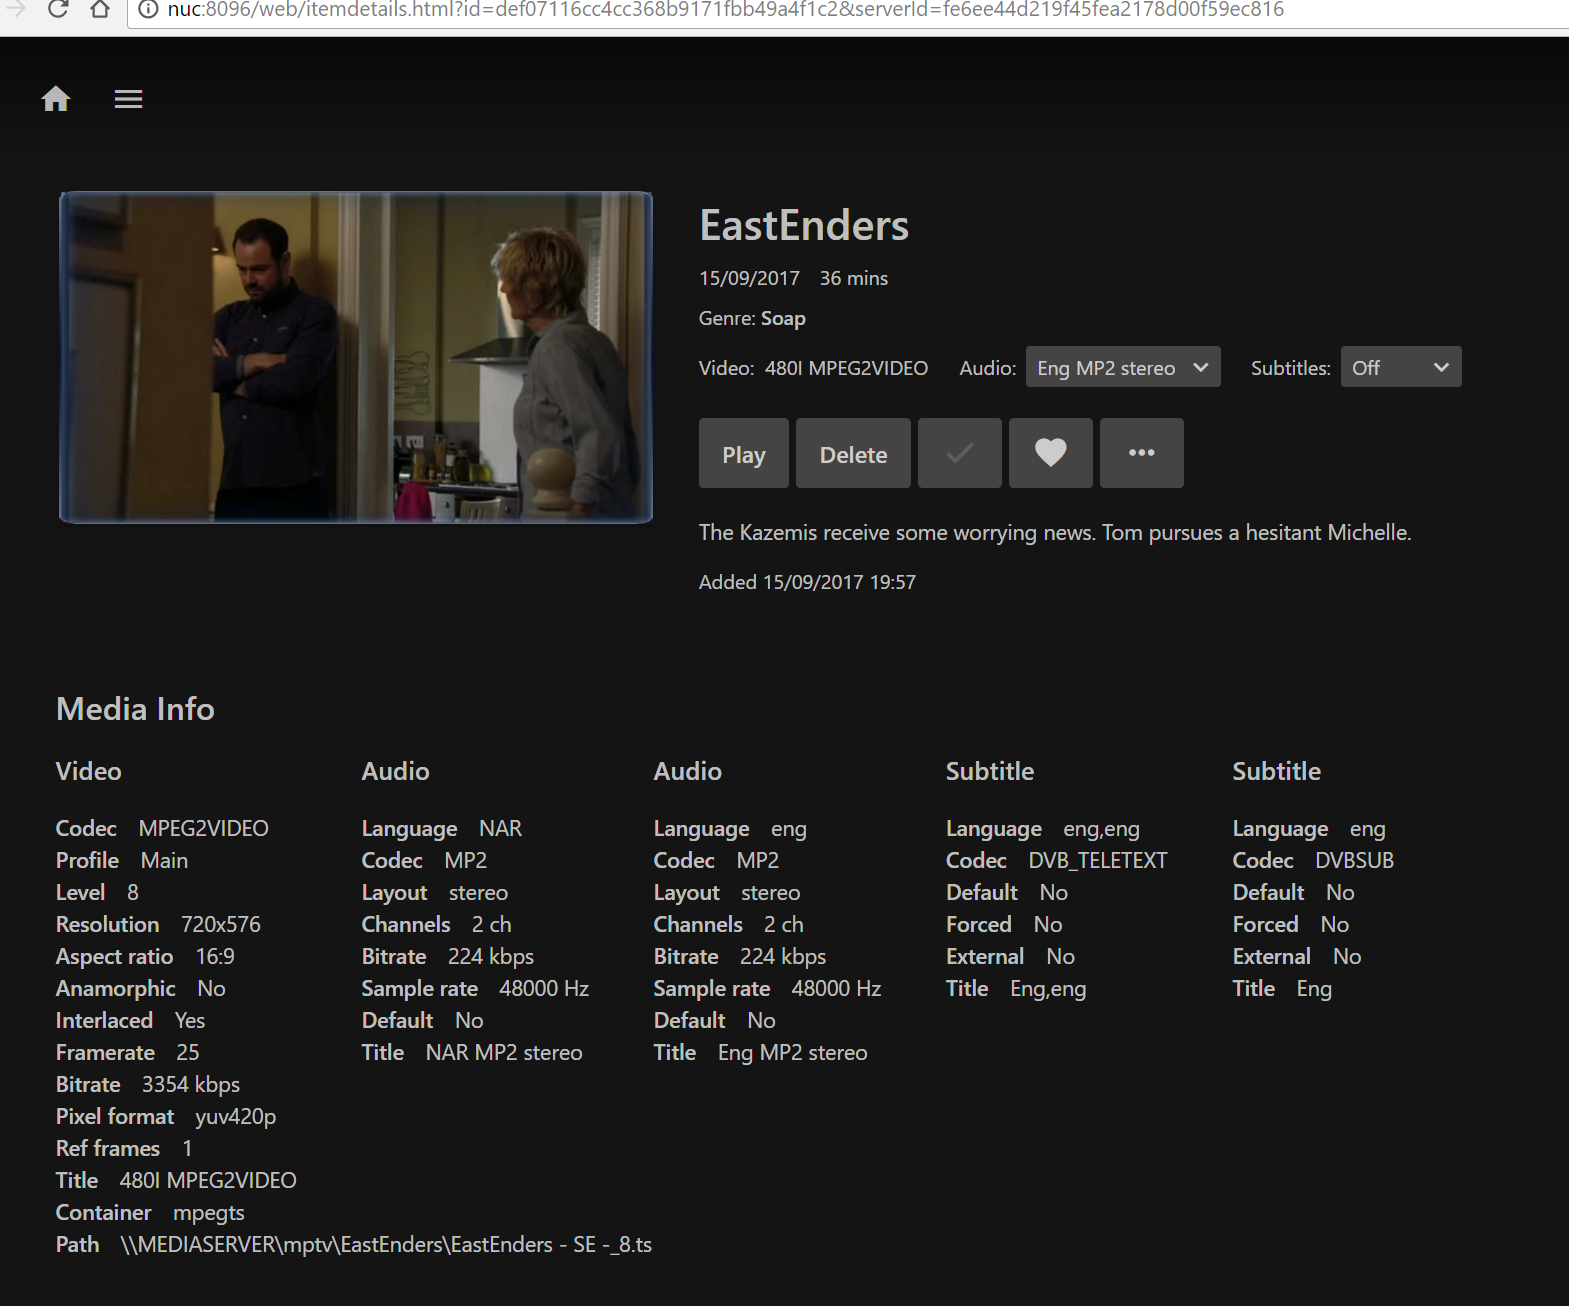The width and height of the screenshot is (1569, 1306).
Task: Click the resolution value 720x576
Action: coord(221,925)
